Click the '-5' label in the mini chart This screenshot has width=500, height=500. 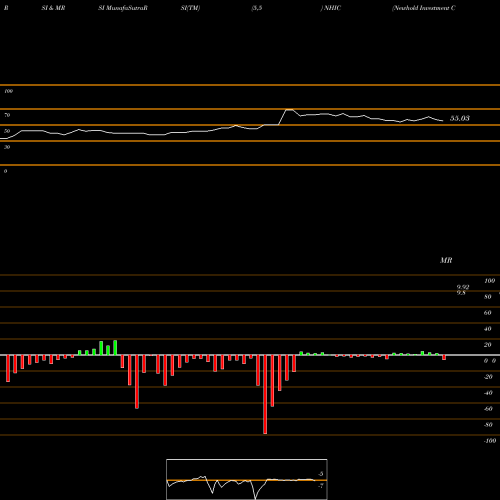tap(320, 474)
